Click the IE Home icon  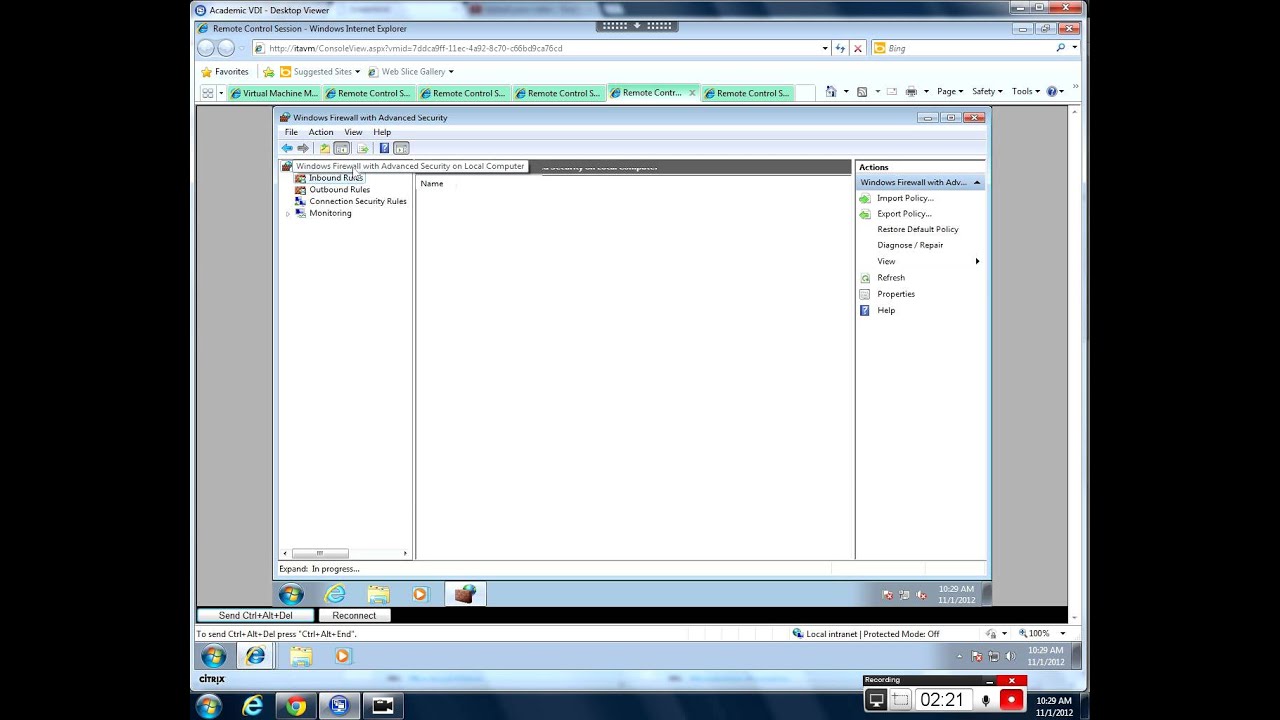pos(830,92)
